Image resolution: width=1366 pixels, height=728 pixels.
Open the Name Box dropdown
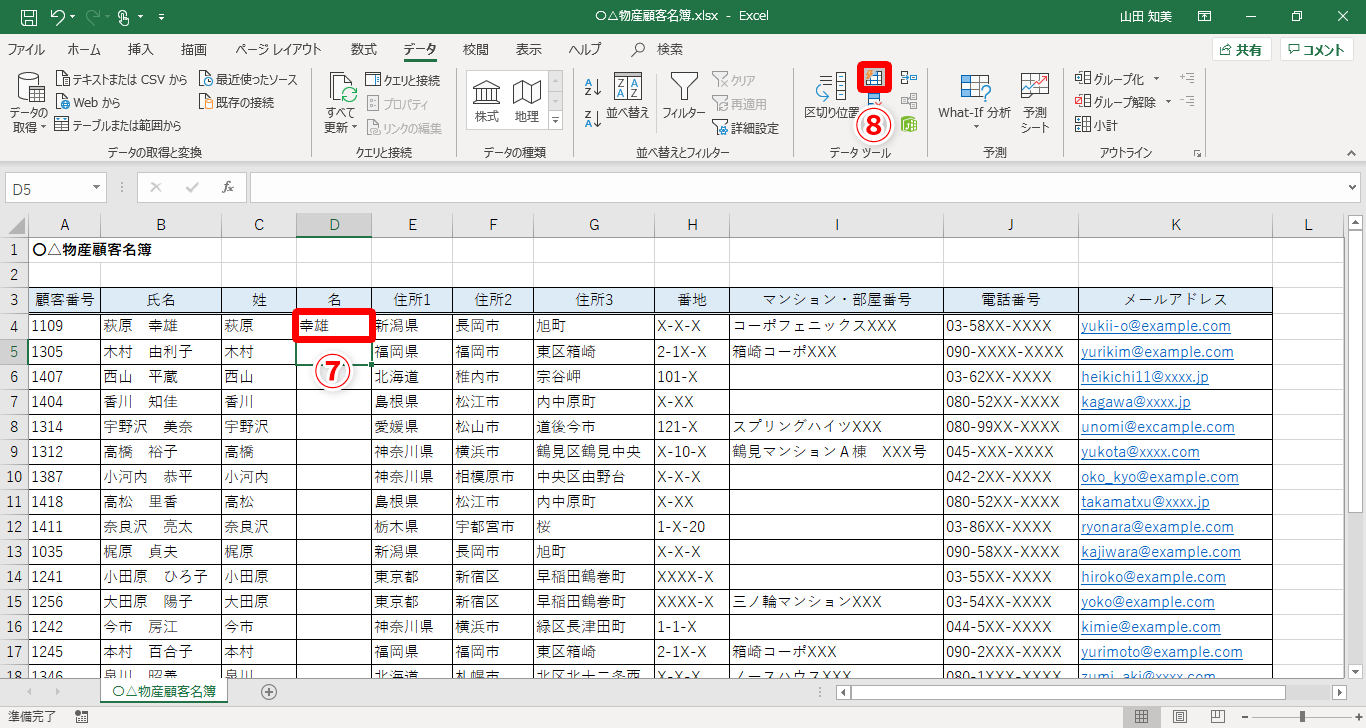point(96,187)
